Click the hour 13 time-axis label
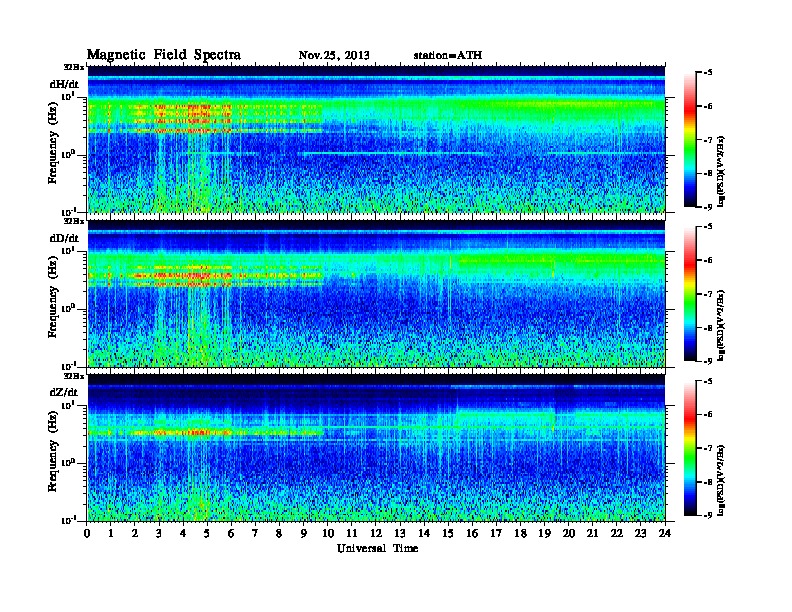 point(400,534)
